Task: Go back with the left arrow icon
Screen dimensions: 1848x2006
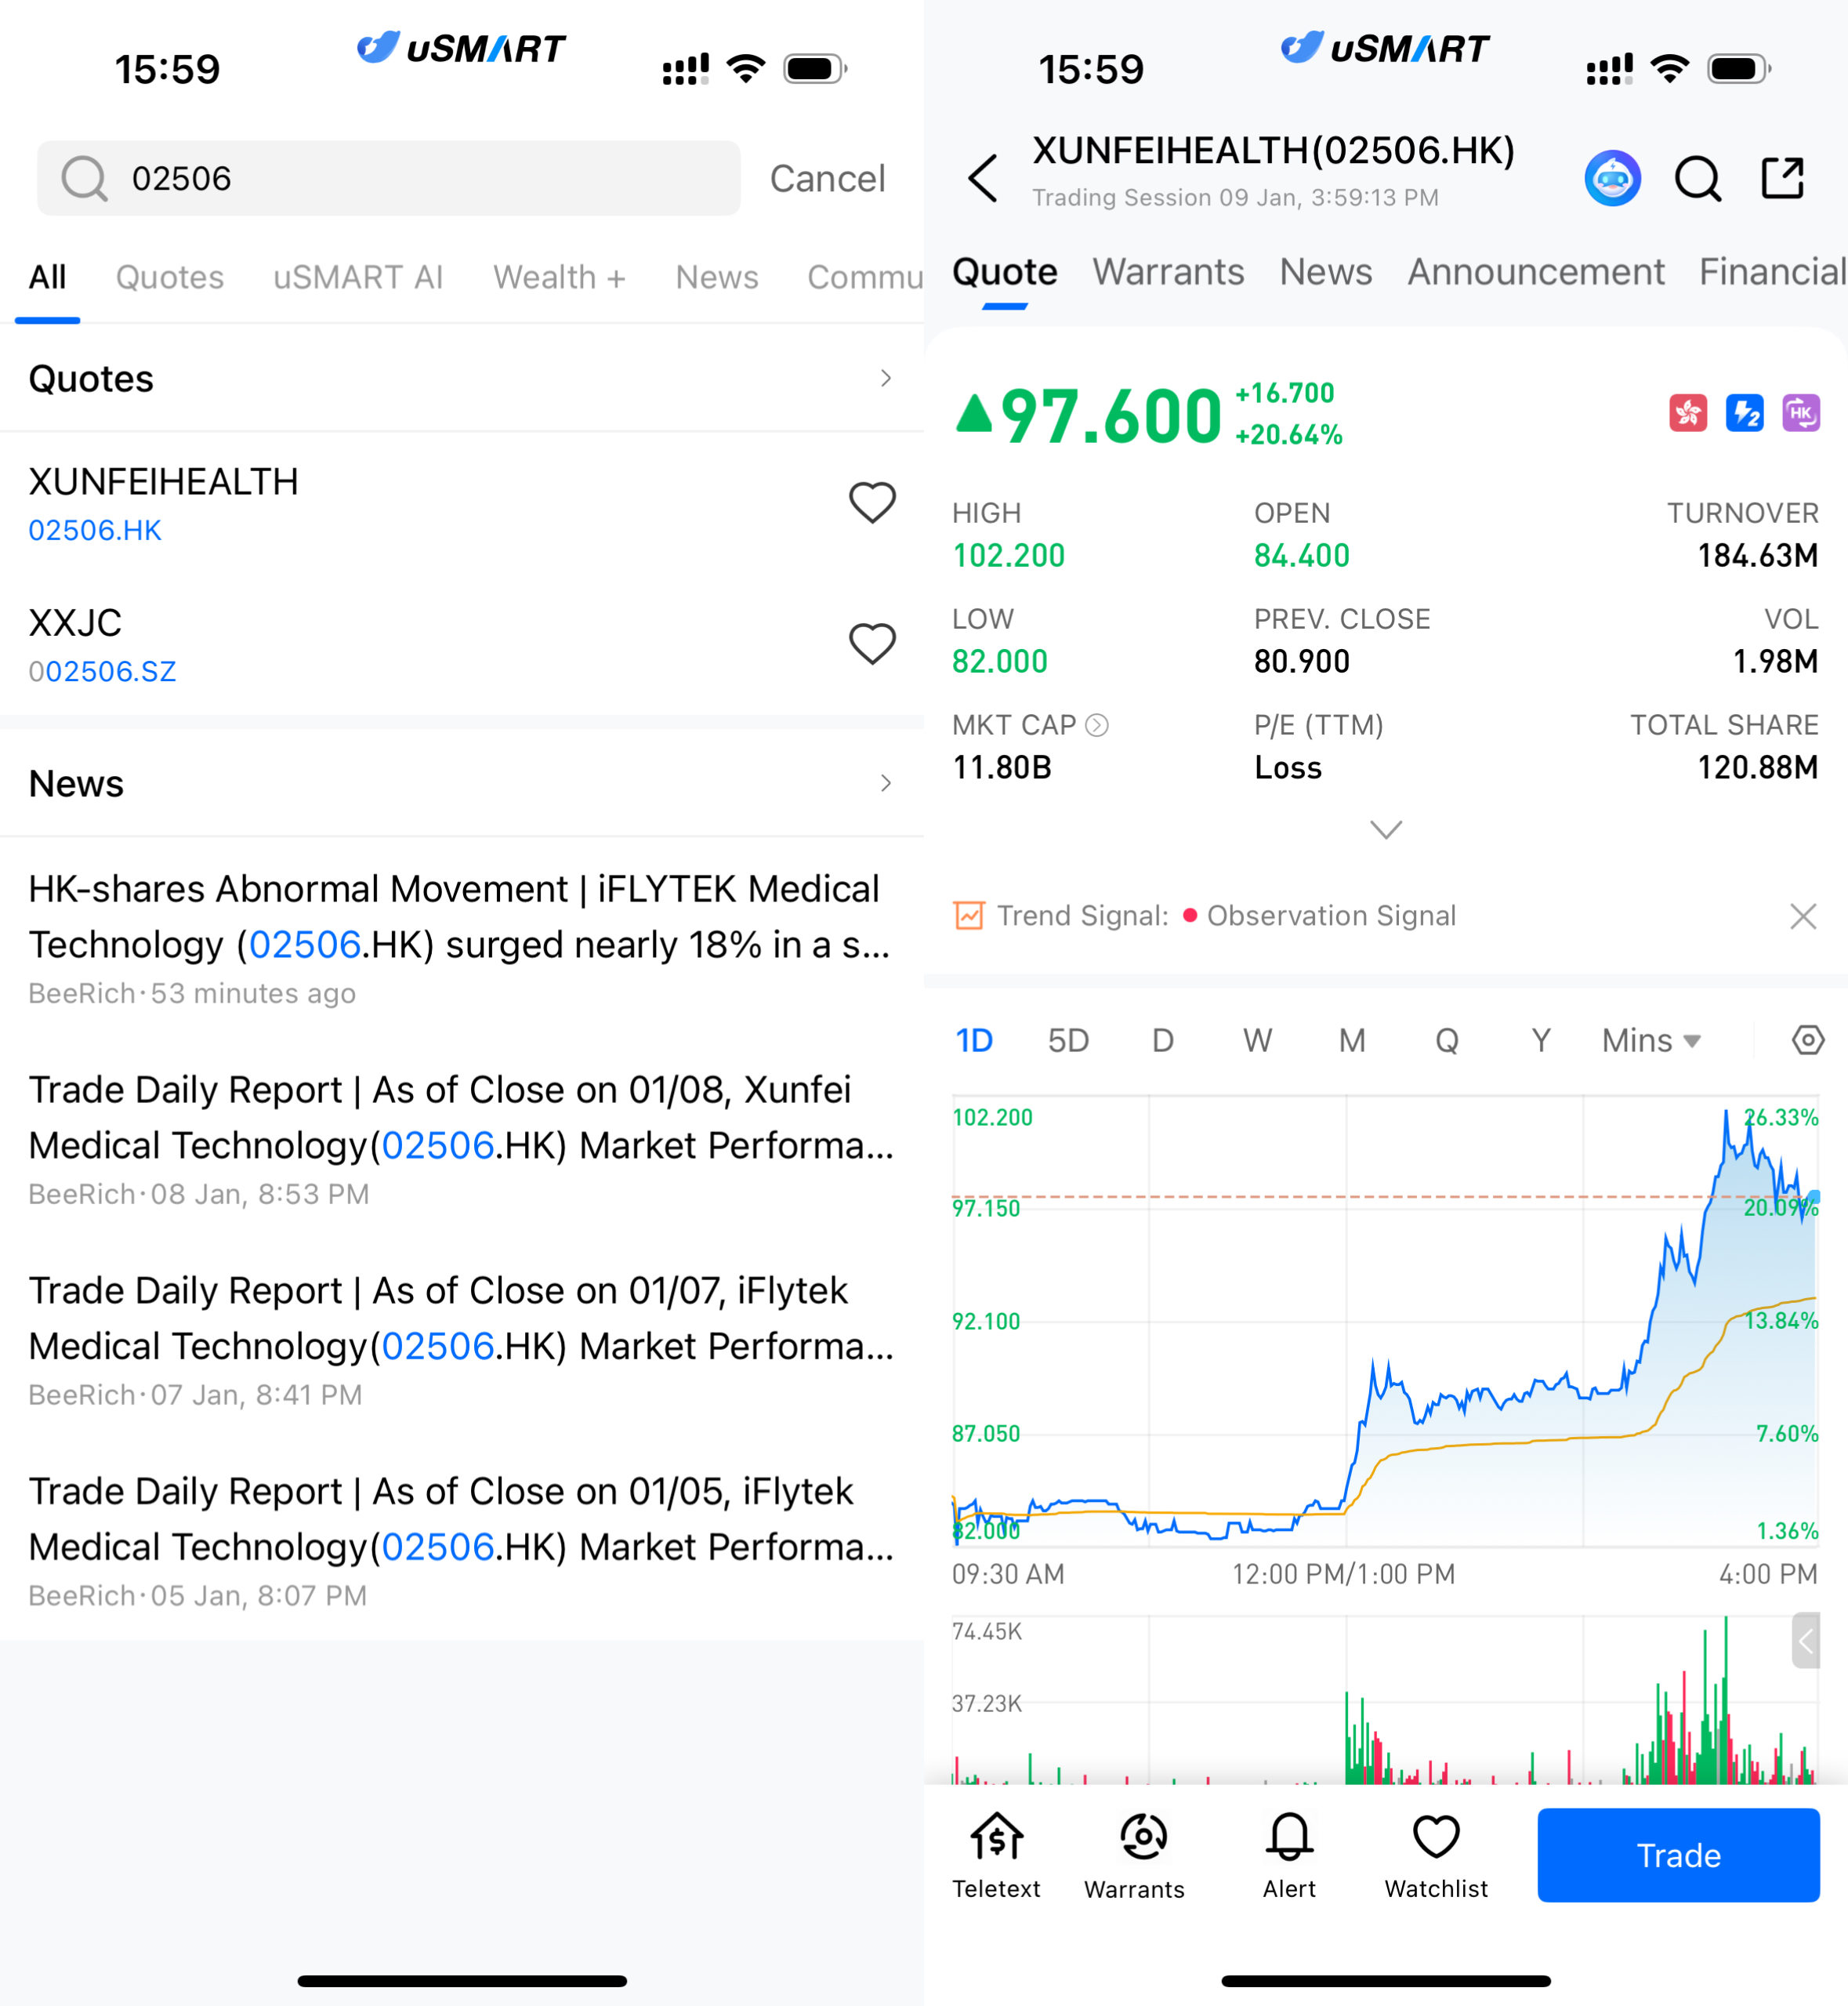Action: click(x=983, y=178)
